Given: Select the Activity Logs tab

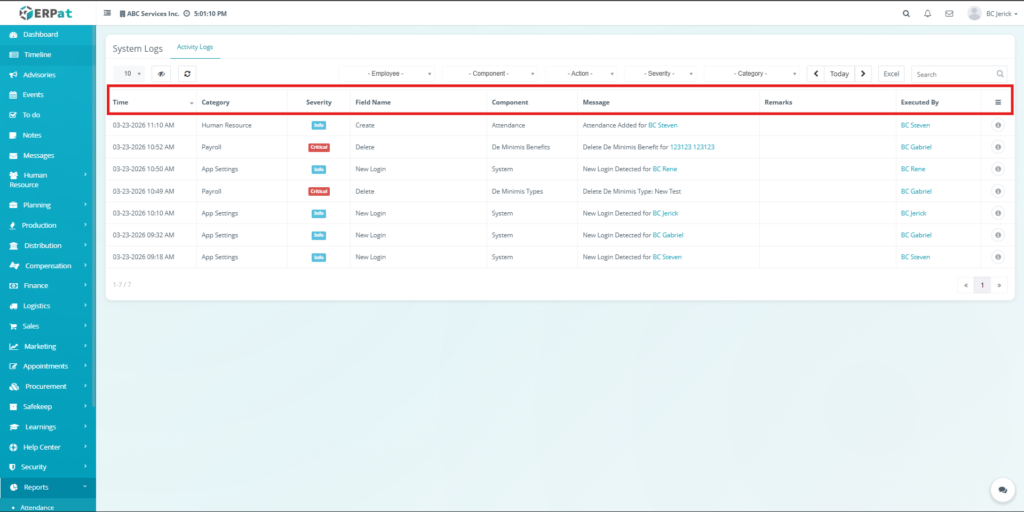Looking at the screenshot, I should coord(195,47).
